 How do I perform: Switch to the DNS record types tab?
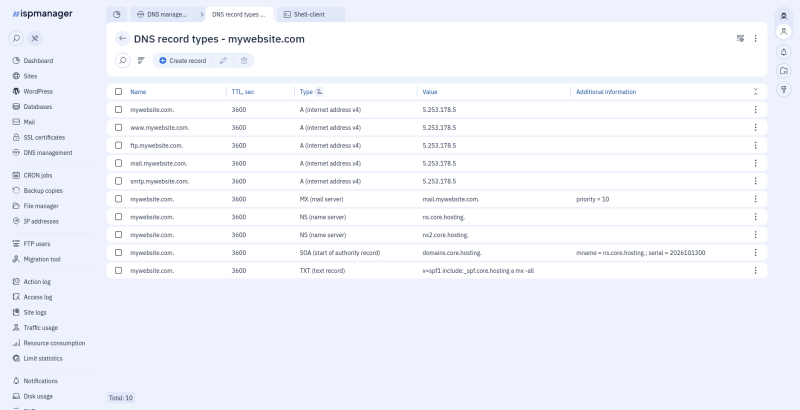pos(239,14)
